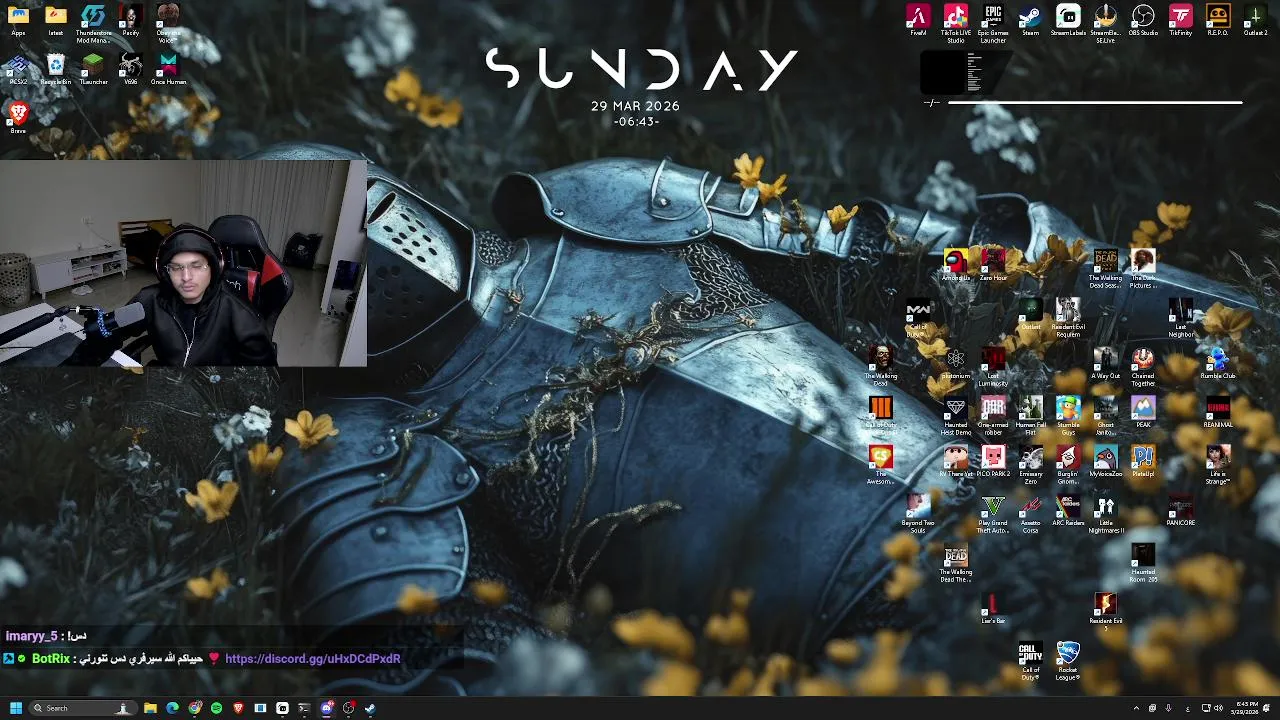This screenshot has height=720, width=1280.
Task: Launch the Emissary Zero shortcut
Action: tap(1030, 464)
